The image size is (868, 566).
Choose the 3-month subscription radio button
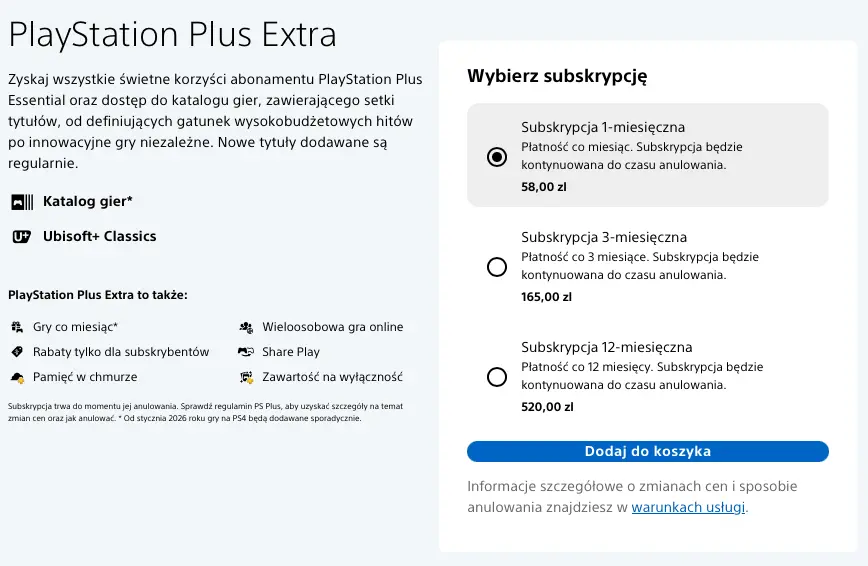coord(497,267)
